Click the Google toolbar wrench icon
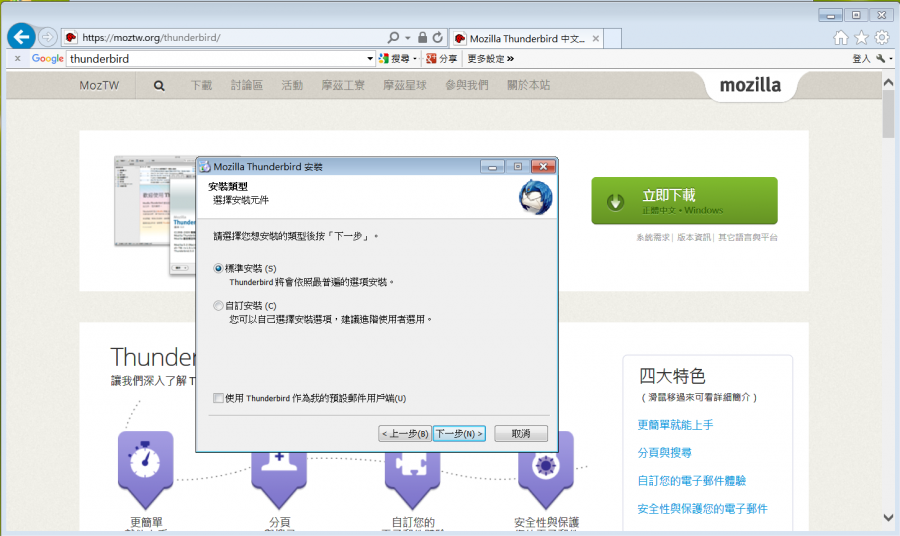 pyautogui.click(x=879, y=59)
